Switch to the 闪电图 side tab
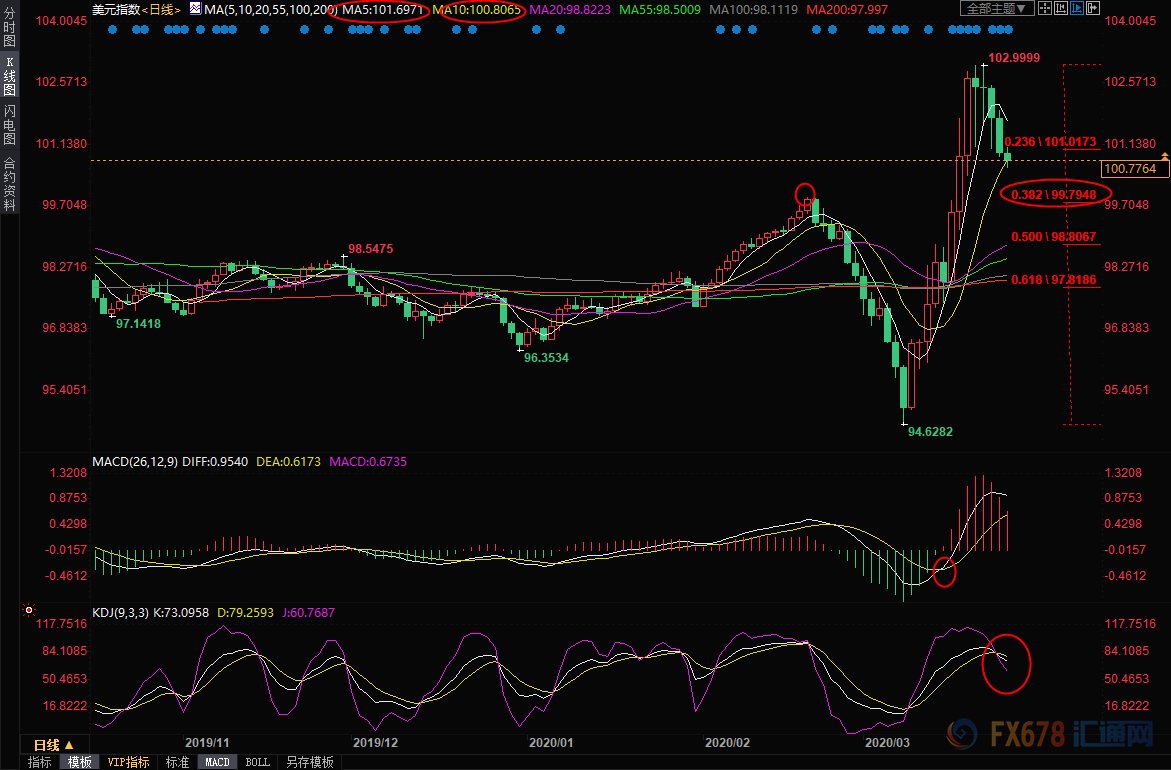1171x770 pixels. pyautogui.click(x=9, y=125)
